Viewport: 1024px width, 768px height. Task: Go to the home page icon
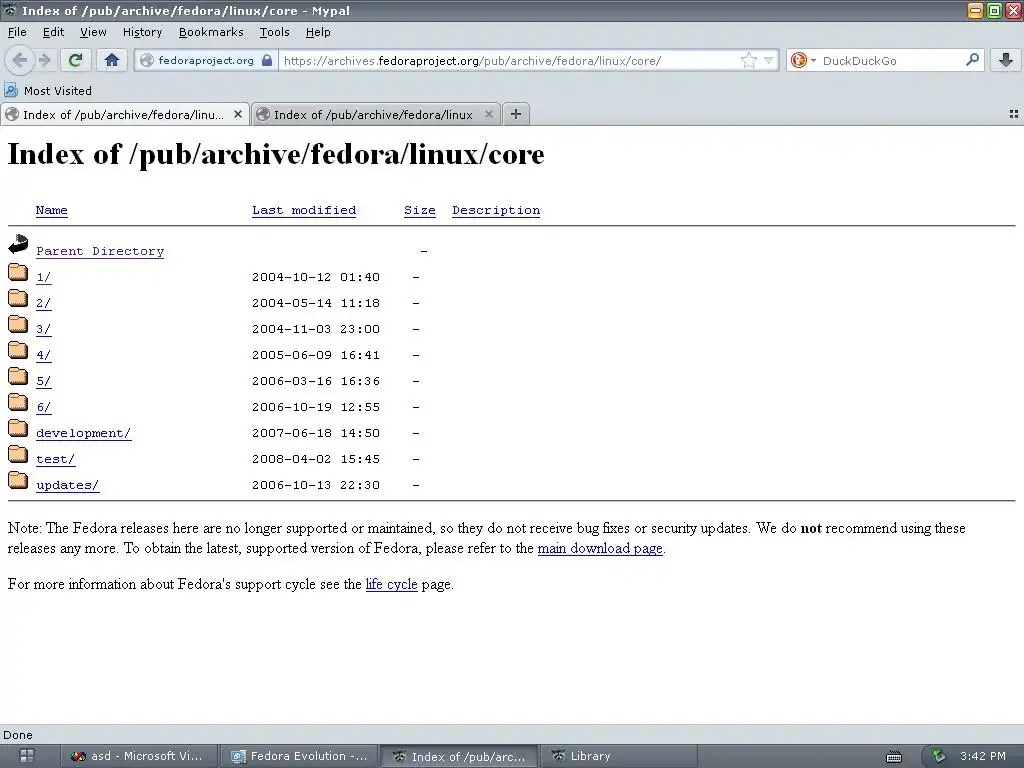point(112,61)
